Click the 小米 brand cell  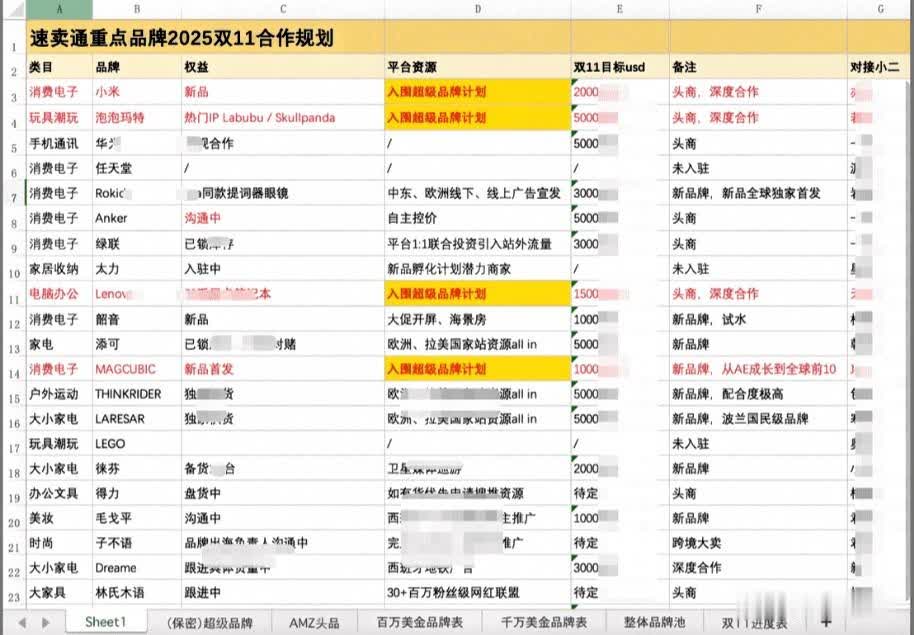click(137, 92)
